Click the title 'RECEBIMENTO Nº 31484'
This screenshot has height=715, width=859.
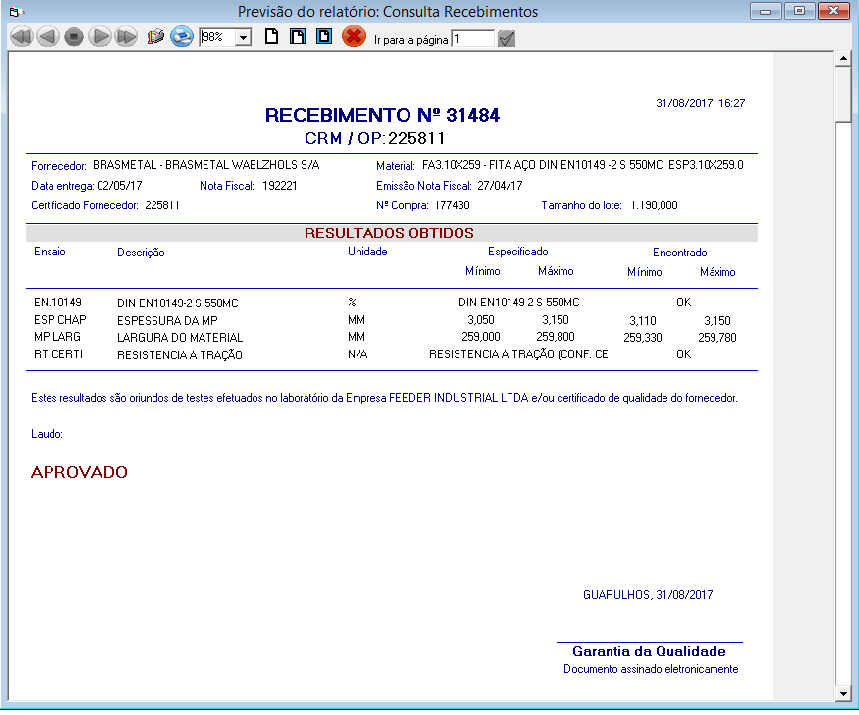(x=382, y=115)
